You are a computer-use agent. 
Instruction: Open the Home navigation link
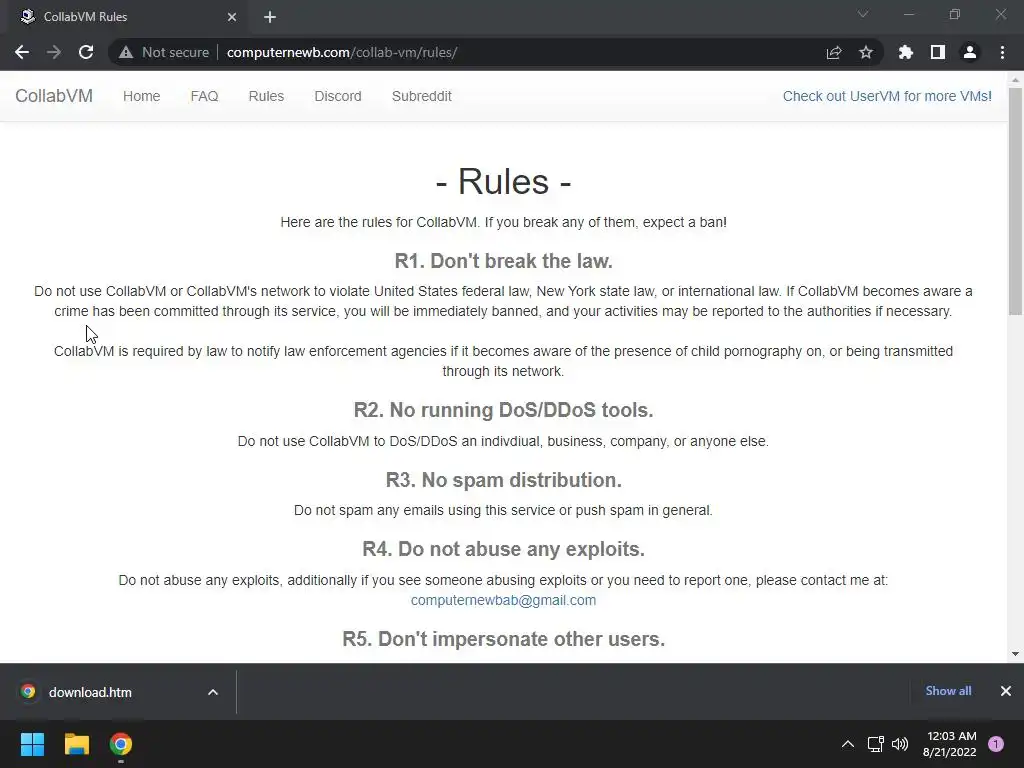(142, 96)
